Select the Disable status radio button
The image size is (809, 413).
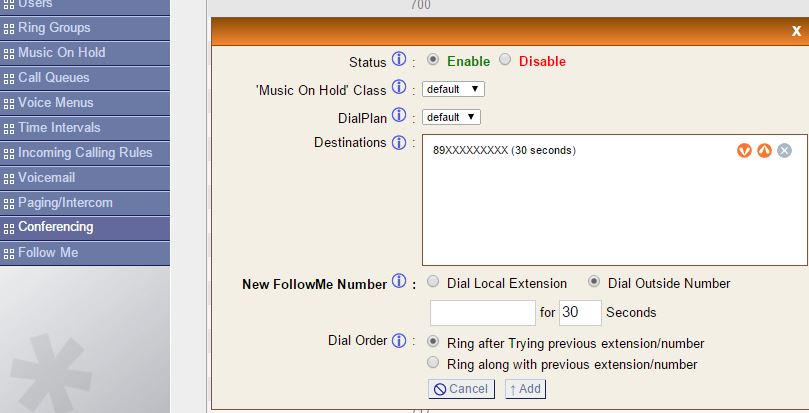505,60
